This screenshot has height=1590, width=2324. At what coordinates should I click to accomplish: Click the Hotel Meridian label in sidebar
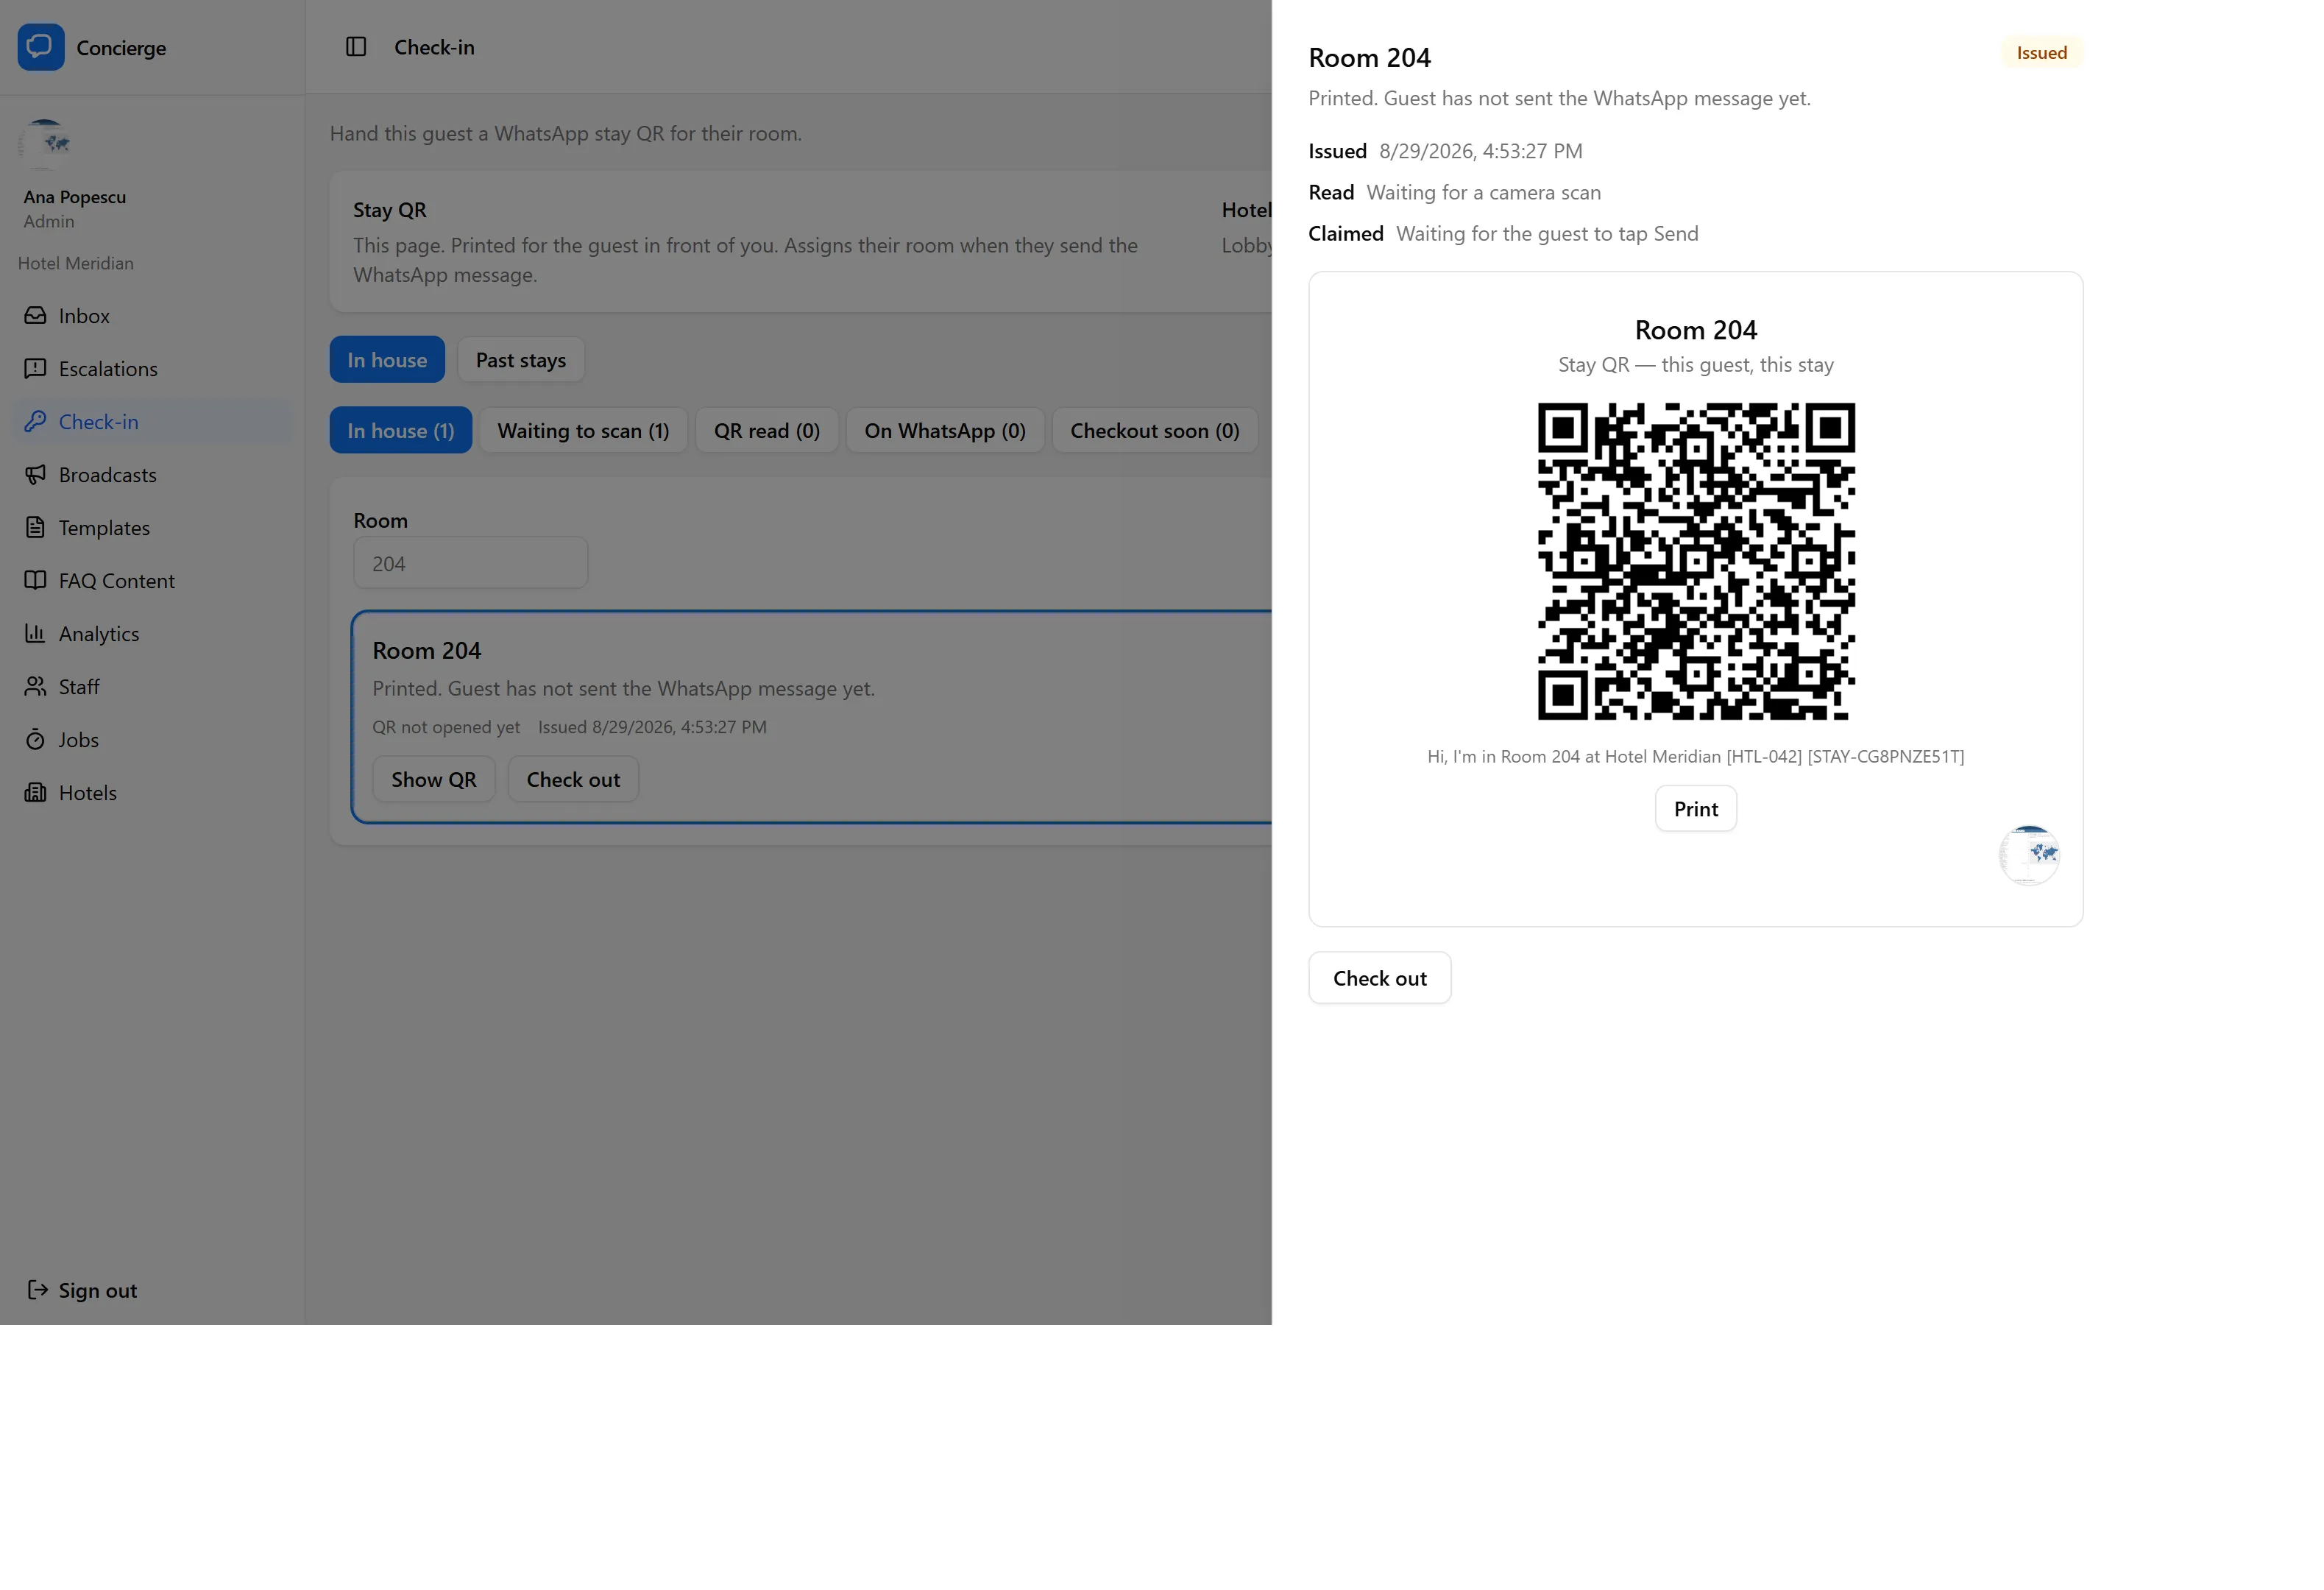76,263
